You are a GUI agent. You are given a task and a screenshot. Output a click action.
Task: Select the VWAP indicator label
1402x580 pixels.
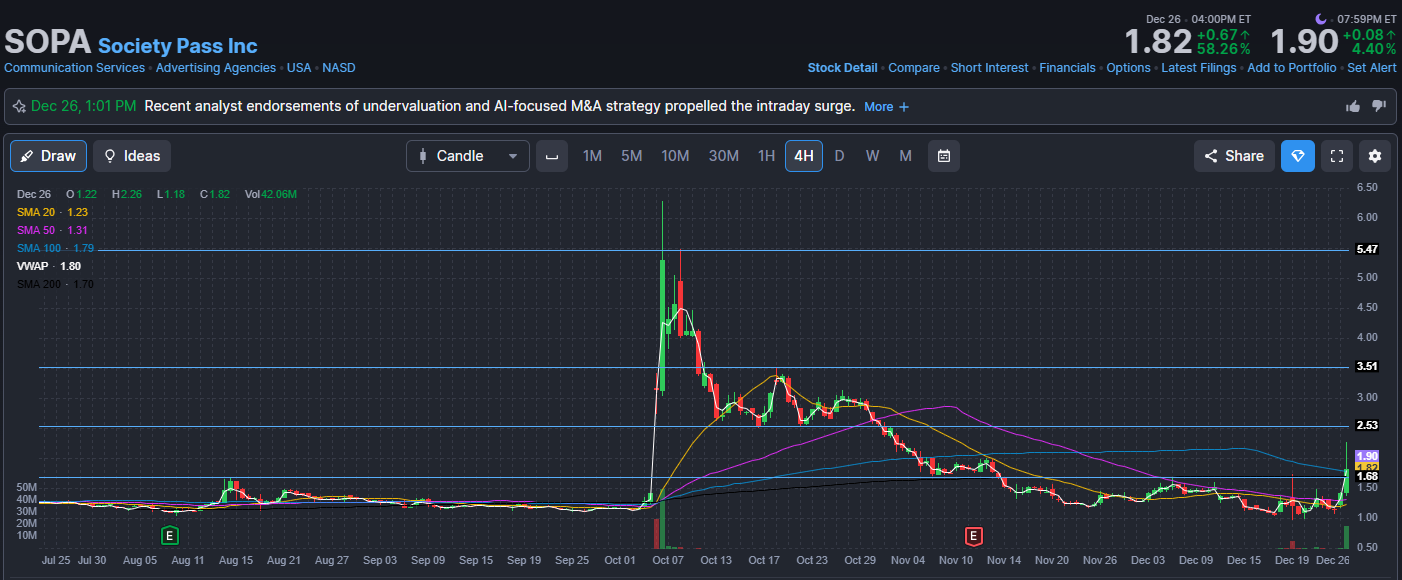click(49, 266)
